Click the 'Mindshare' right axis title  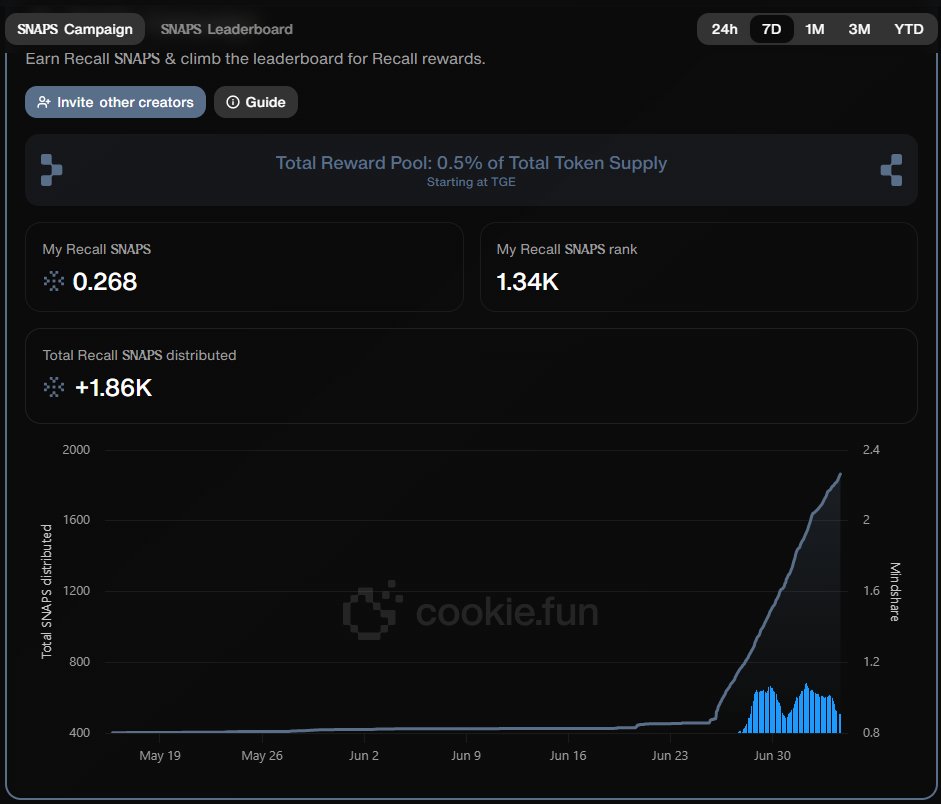[x=895, y=592]
